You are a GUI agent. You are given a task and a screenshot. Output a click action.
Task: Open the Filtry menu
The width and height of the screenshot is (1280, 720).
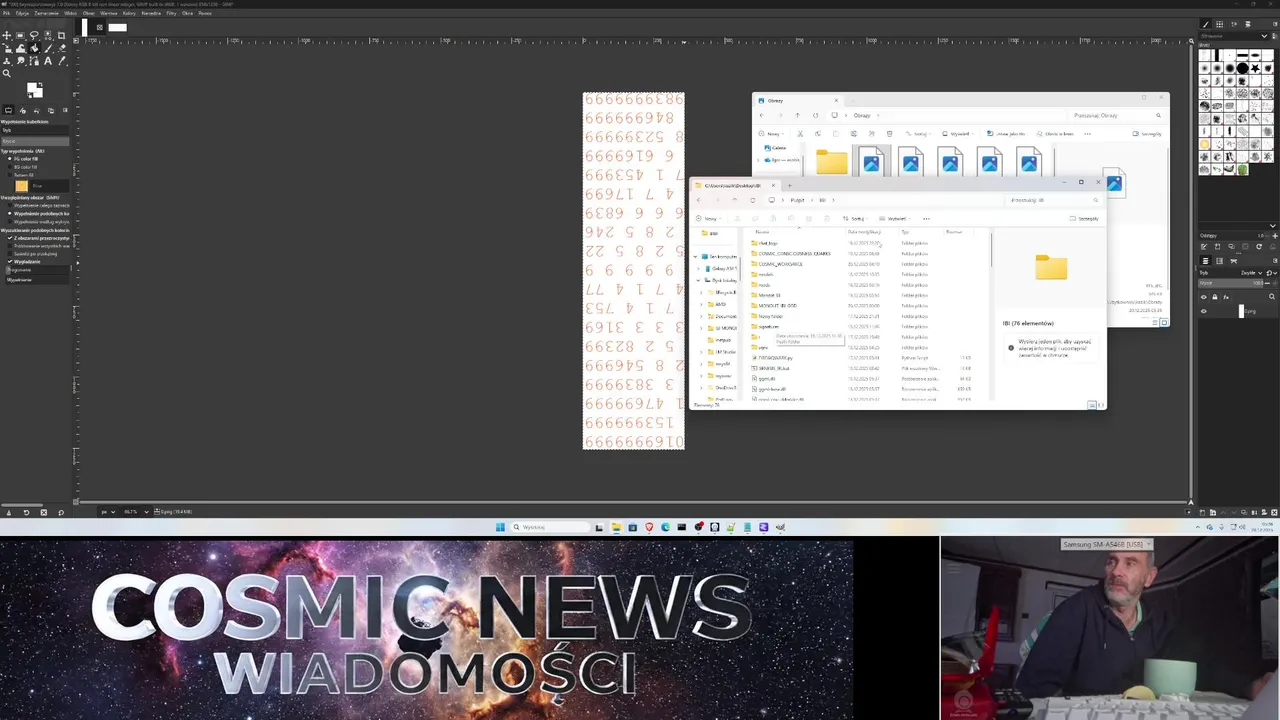[171, 13]
